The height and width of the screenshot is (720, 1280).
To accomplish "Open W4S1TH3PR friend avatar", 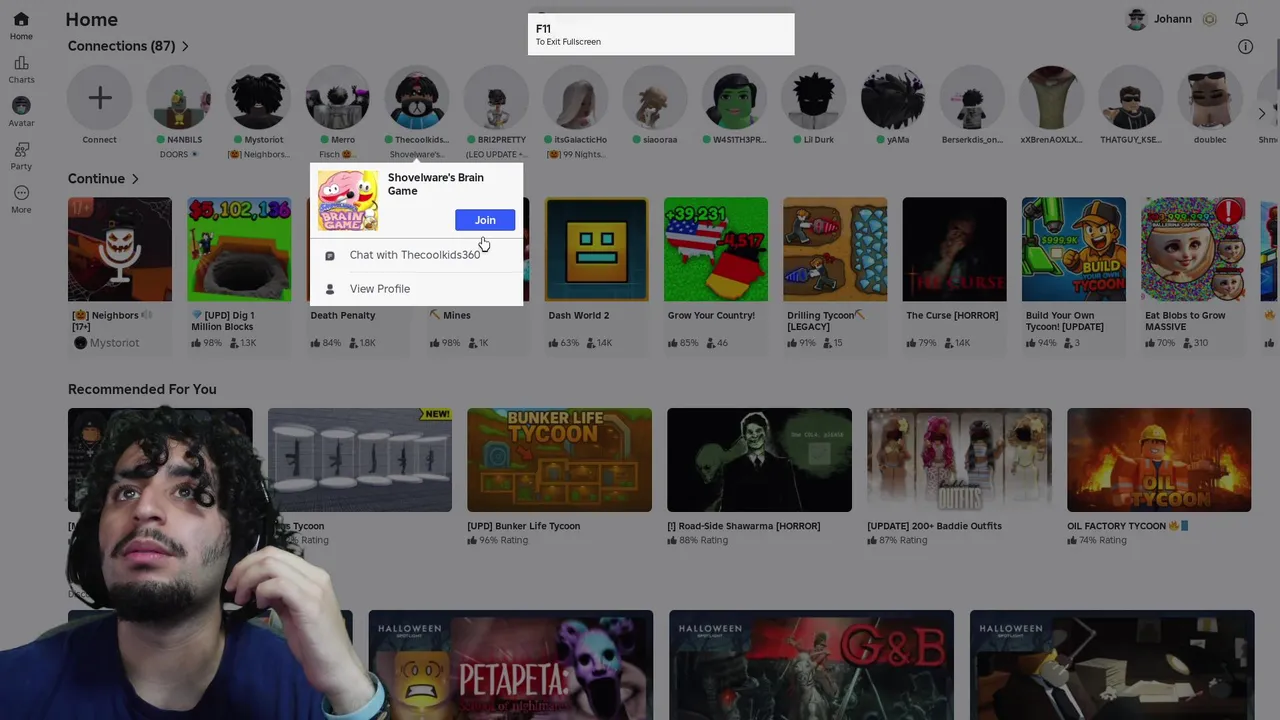I will [x=734, y=98].
